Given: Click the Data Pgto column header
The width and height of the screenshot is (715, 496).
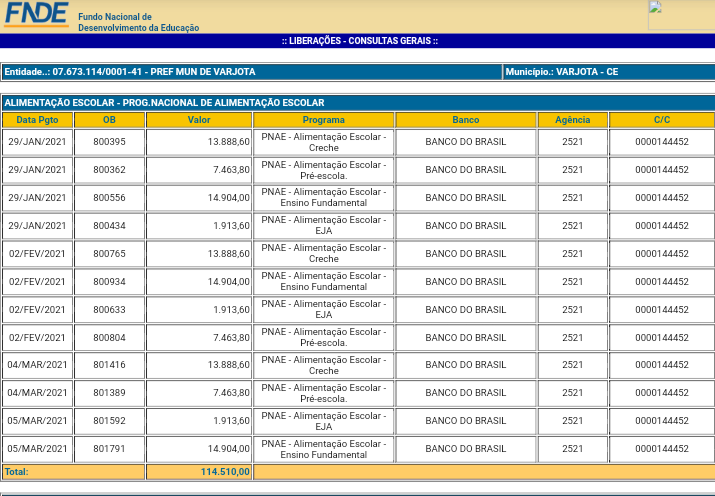Looking at the screenshot, I should [37, 120].
